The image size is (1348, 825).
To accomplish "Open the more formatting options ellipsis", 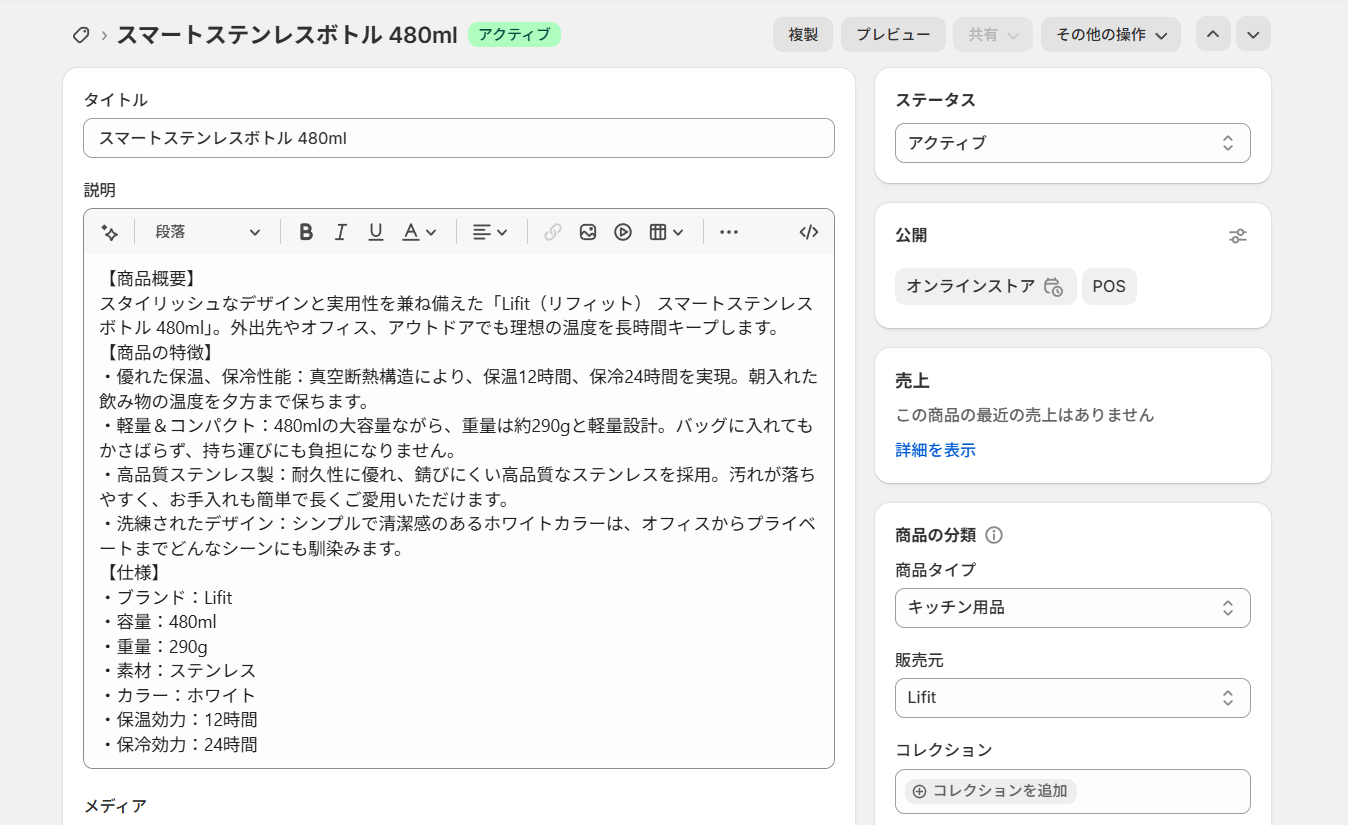I will coord(729,232).
